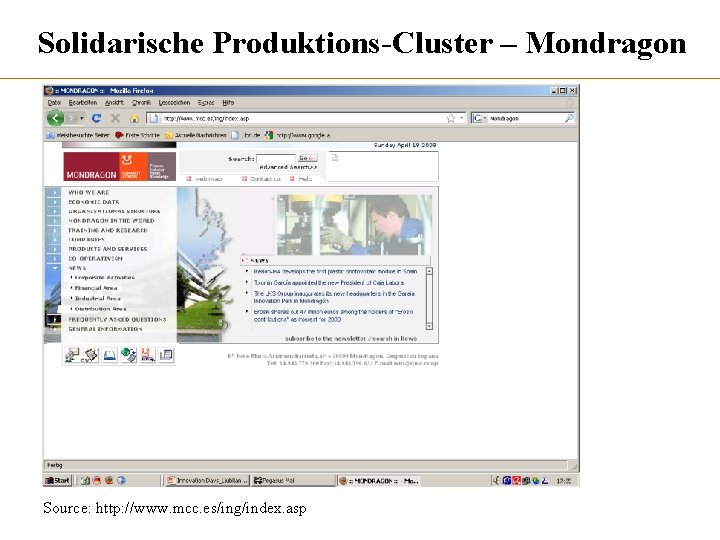Click the magnifier icon in browser search box
This screenshot has width=720, height=540.
coord(569,118)
